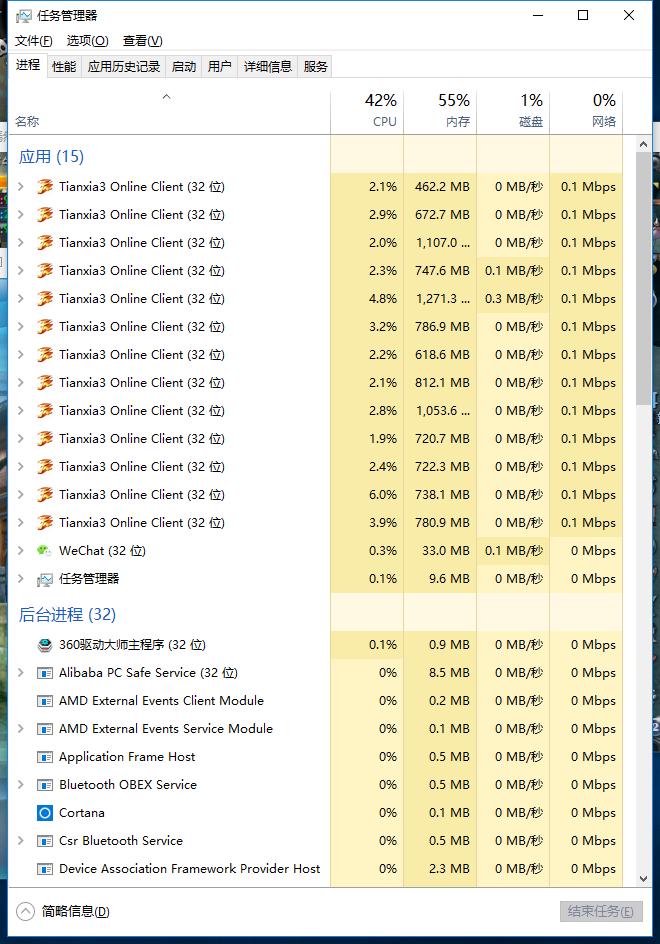Click the scrollbar down arrow
660x944 pixels.
click(643, 879)
